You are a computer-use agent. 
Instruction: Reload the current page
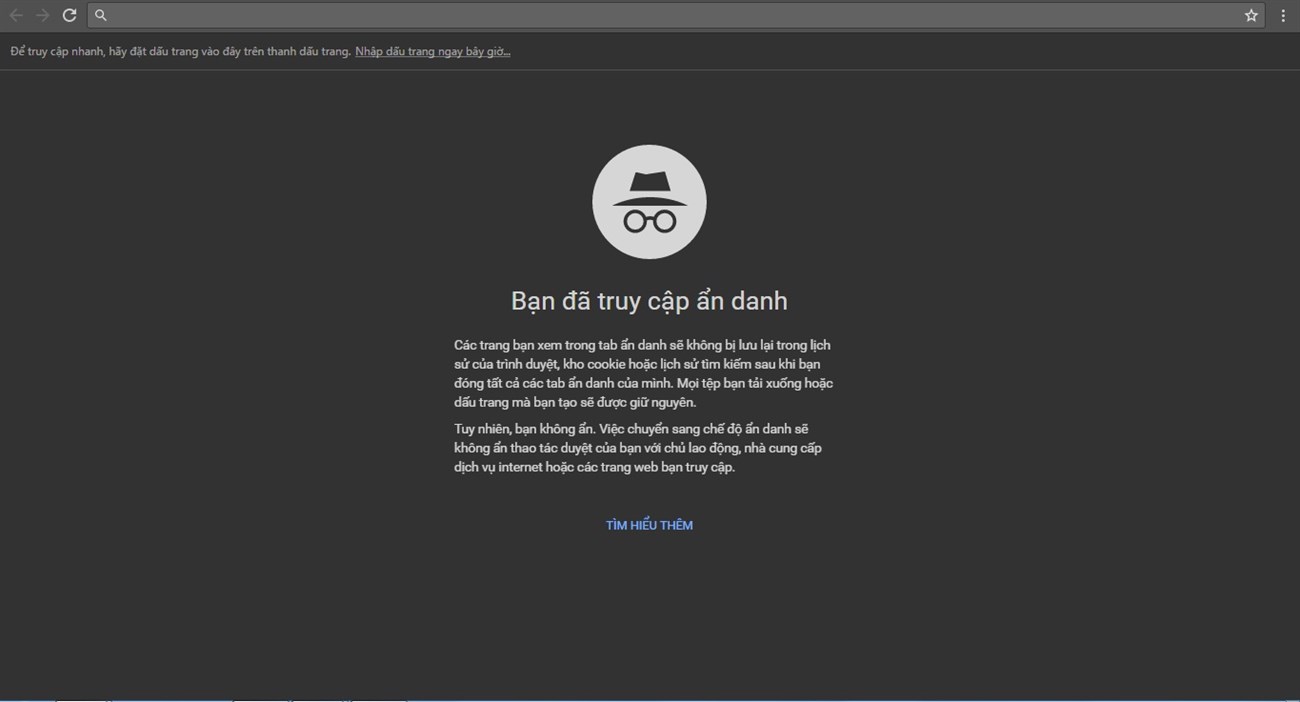tap(70, 15)
